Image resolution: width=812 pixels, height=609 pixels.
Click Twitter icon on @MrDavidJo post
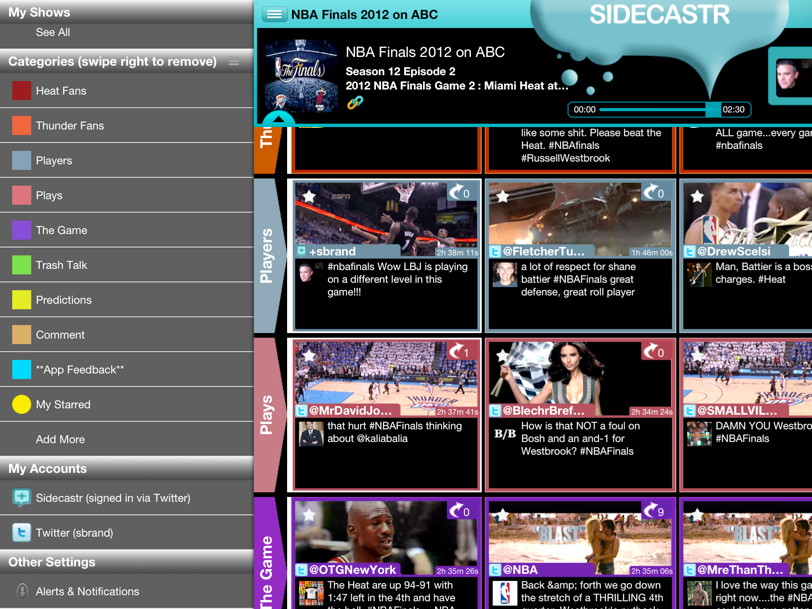301,411
